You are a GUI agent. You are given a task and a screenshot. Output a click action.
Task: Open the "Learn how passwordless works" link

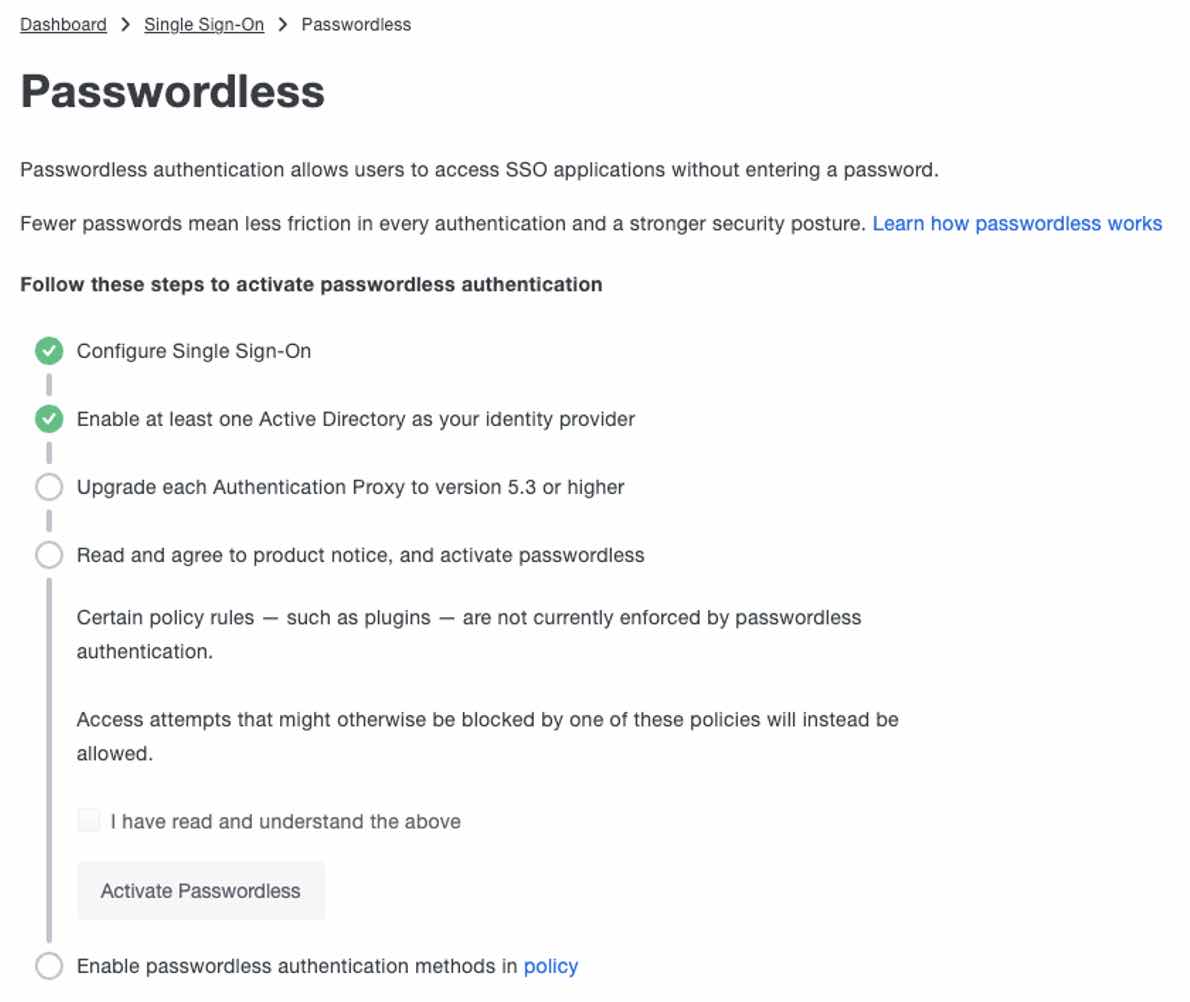coord(1016,223)
